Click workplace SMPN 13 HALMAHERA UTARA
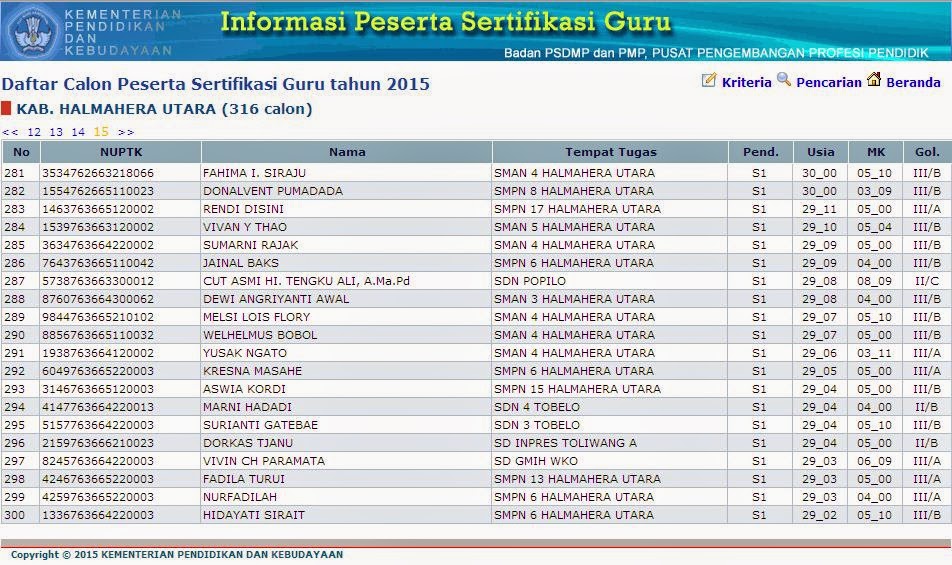This screenshot has height=565, width=952. coord(577,479)
